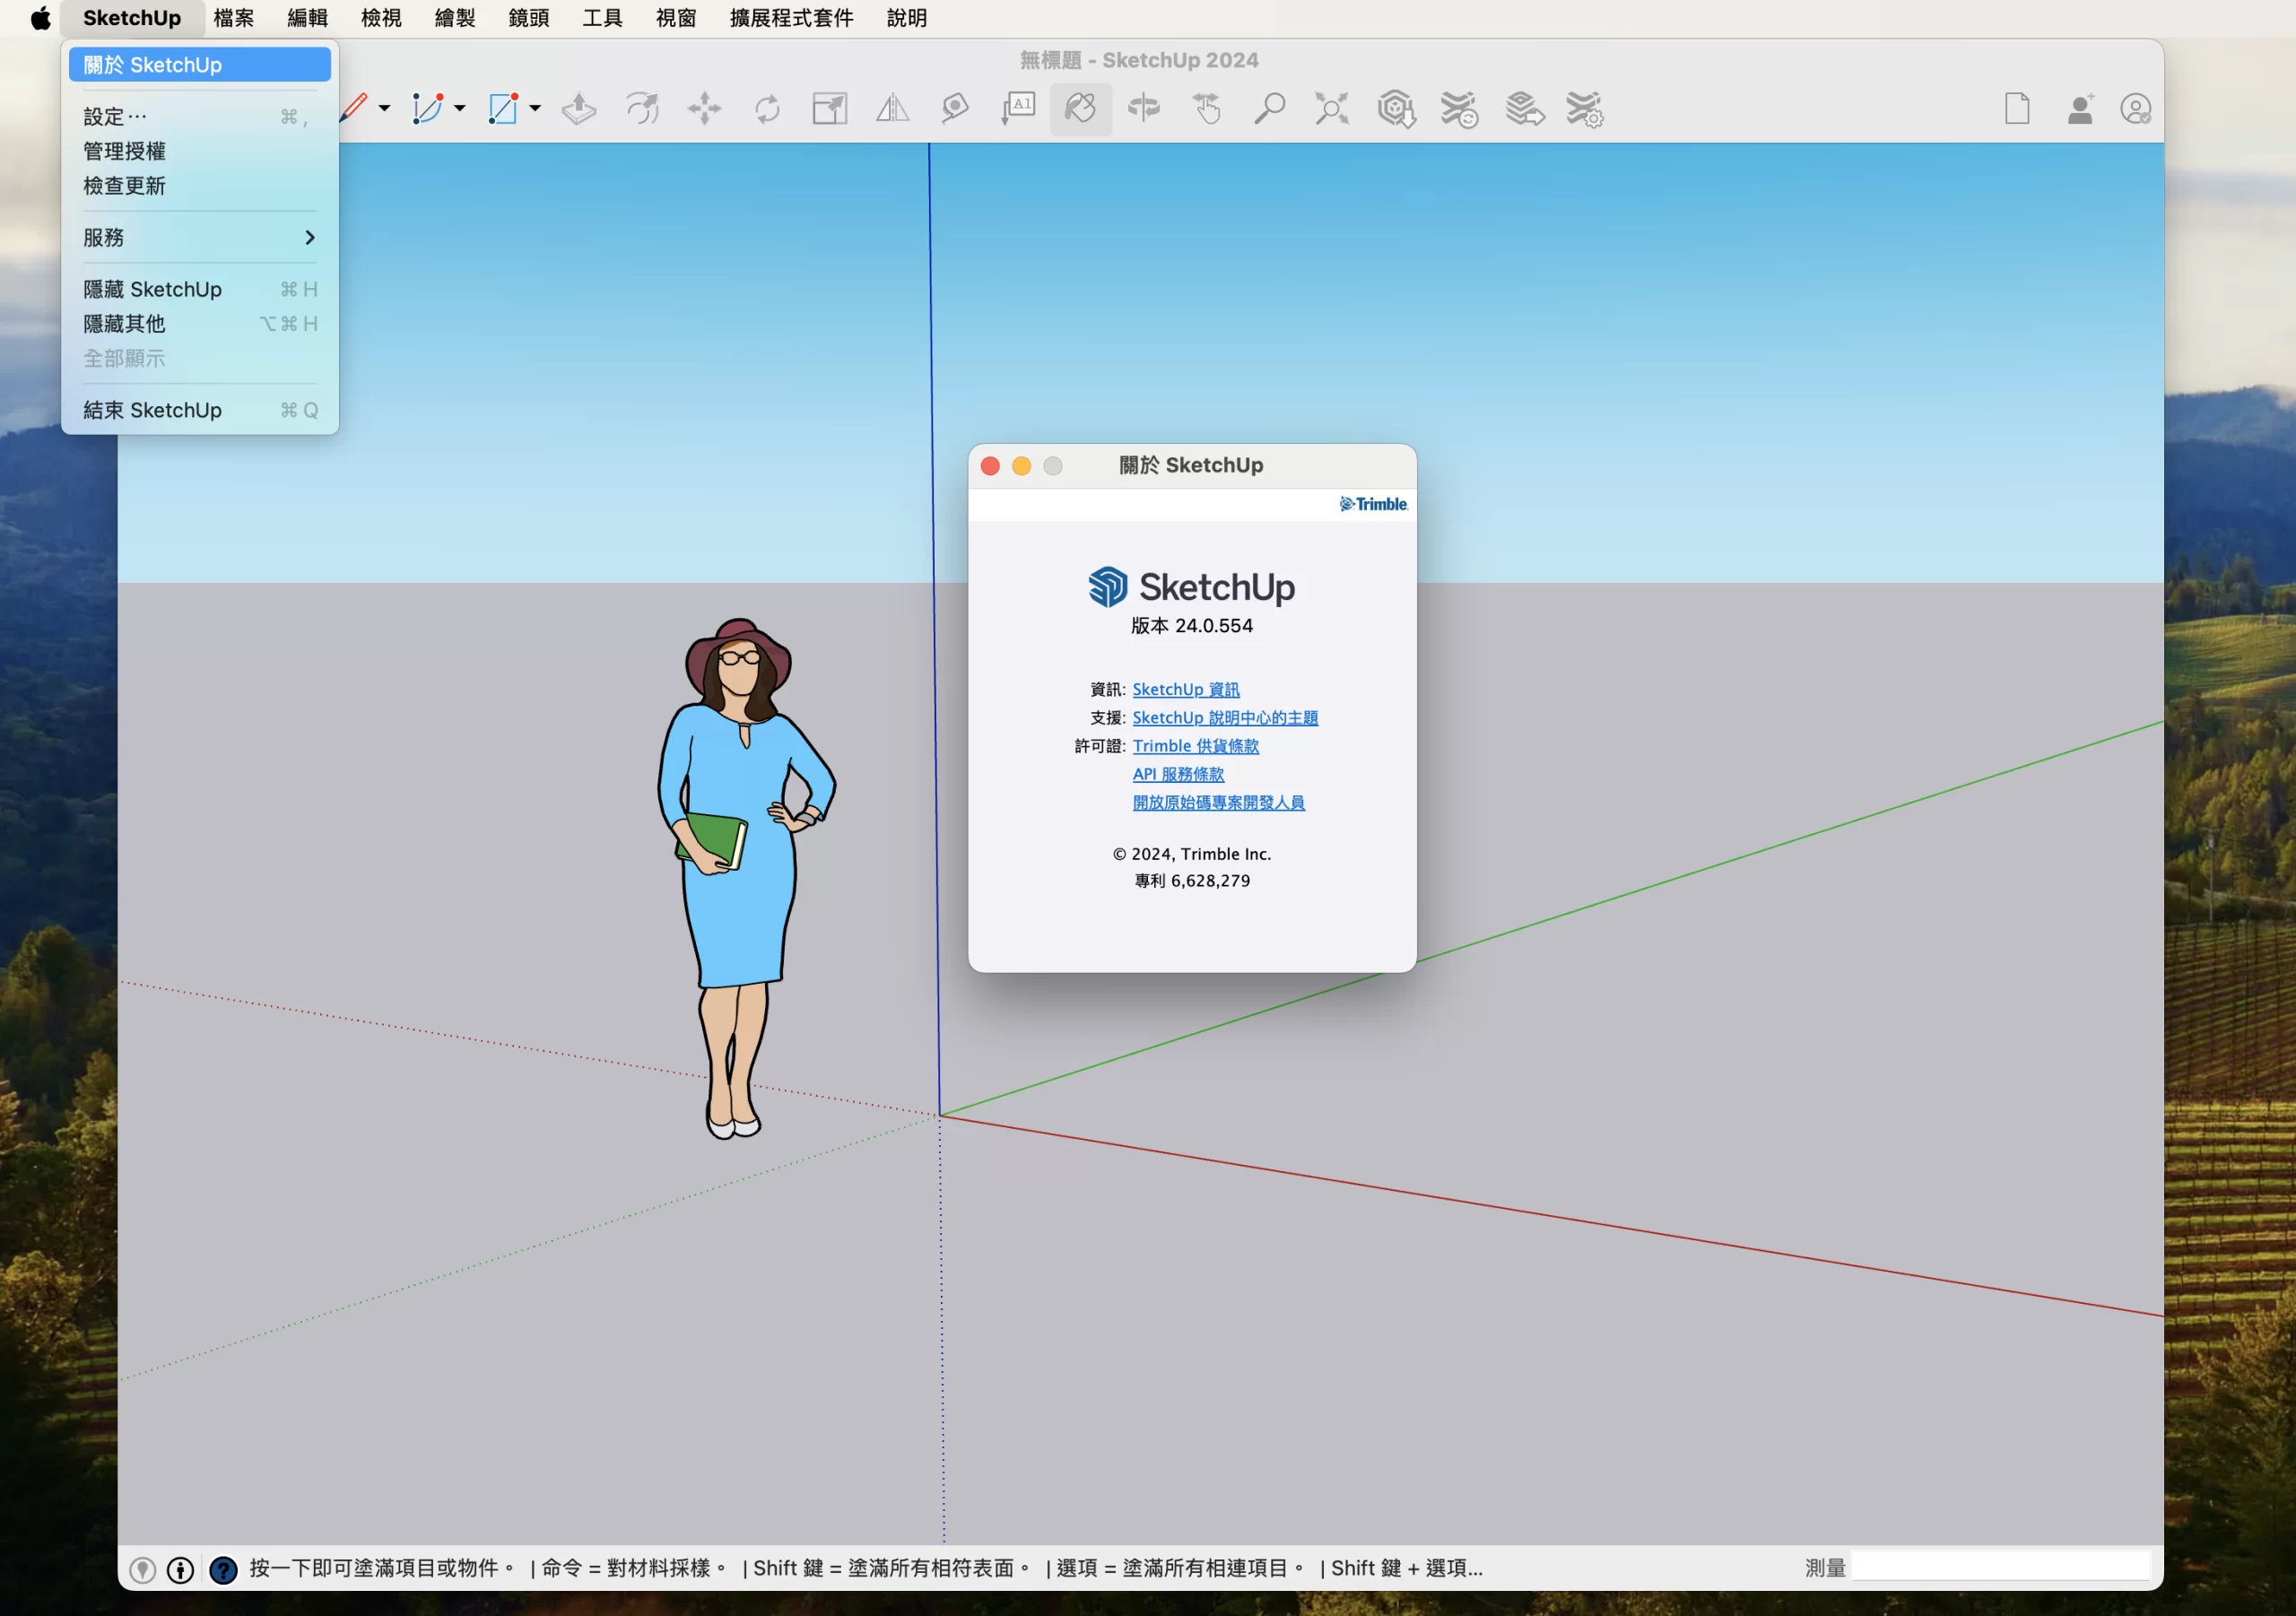2296x1616 pixels.
Task: Select the Rotate tool
Action: (767, 108)
